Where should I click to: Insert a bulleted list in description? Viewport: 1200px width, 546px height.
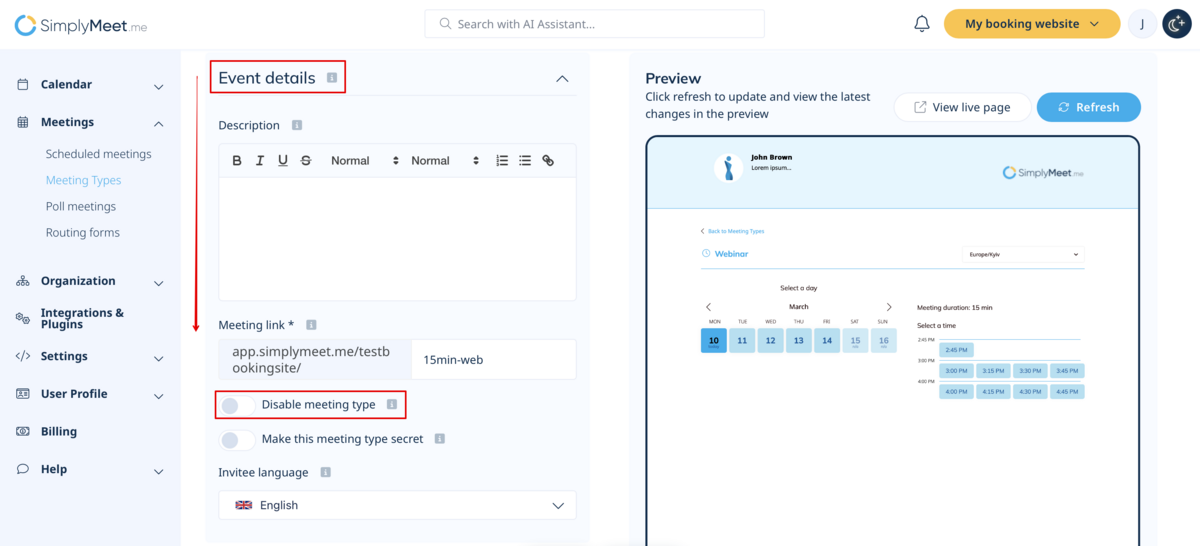(525, 161)
